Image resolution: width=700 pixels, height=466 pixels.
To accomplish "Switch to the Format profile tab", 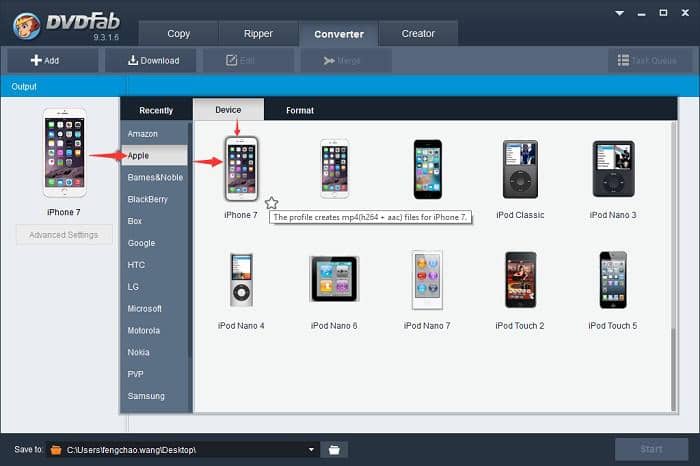I will 300,110.
